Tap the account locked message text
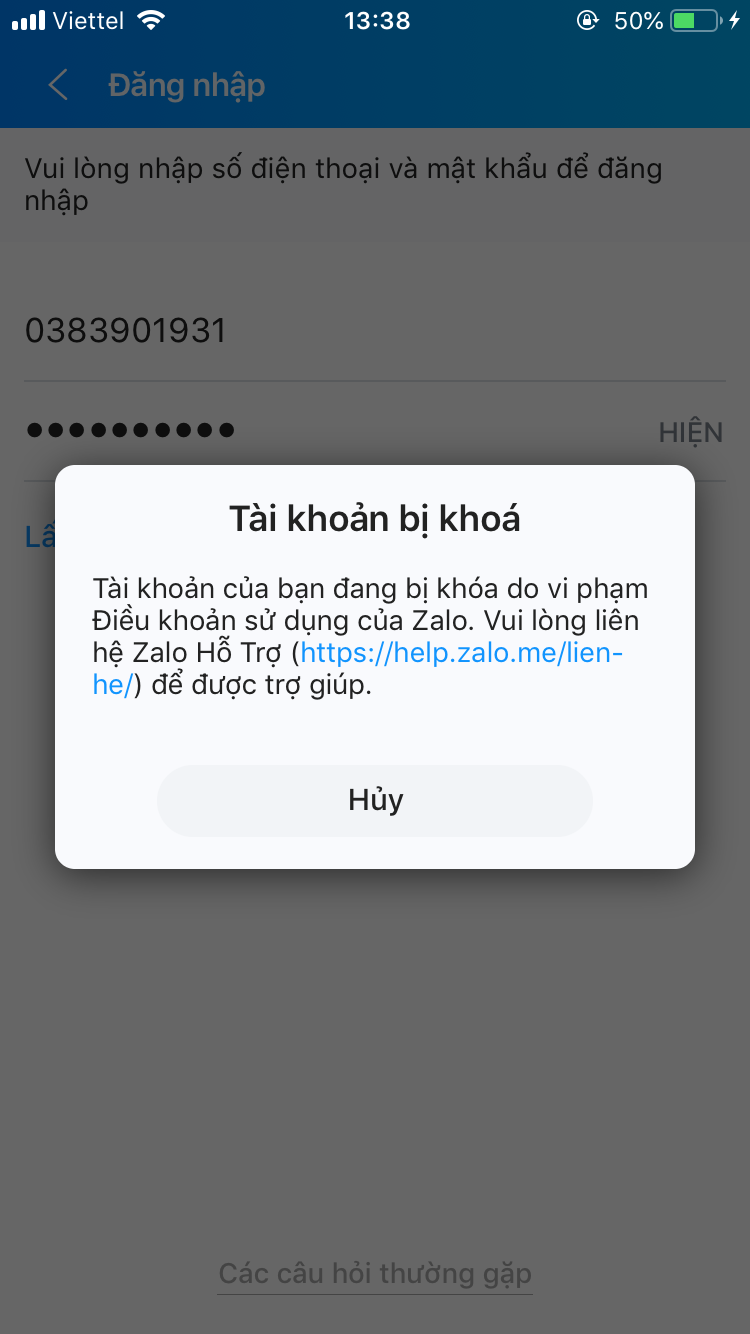750x1334 pixels. click(366, 637)
